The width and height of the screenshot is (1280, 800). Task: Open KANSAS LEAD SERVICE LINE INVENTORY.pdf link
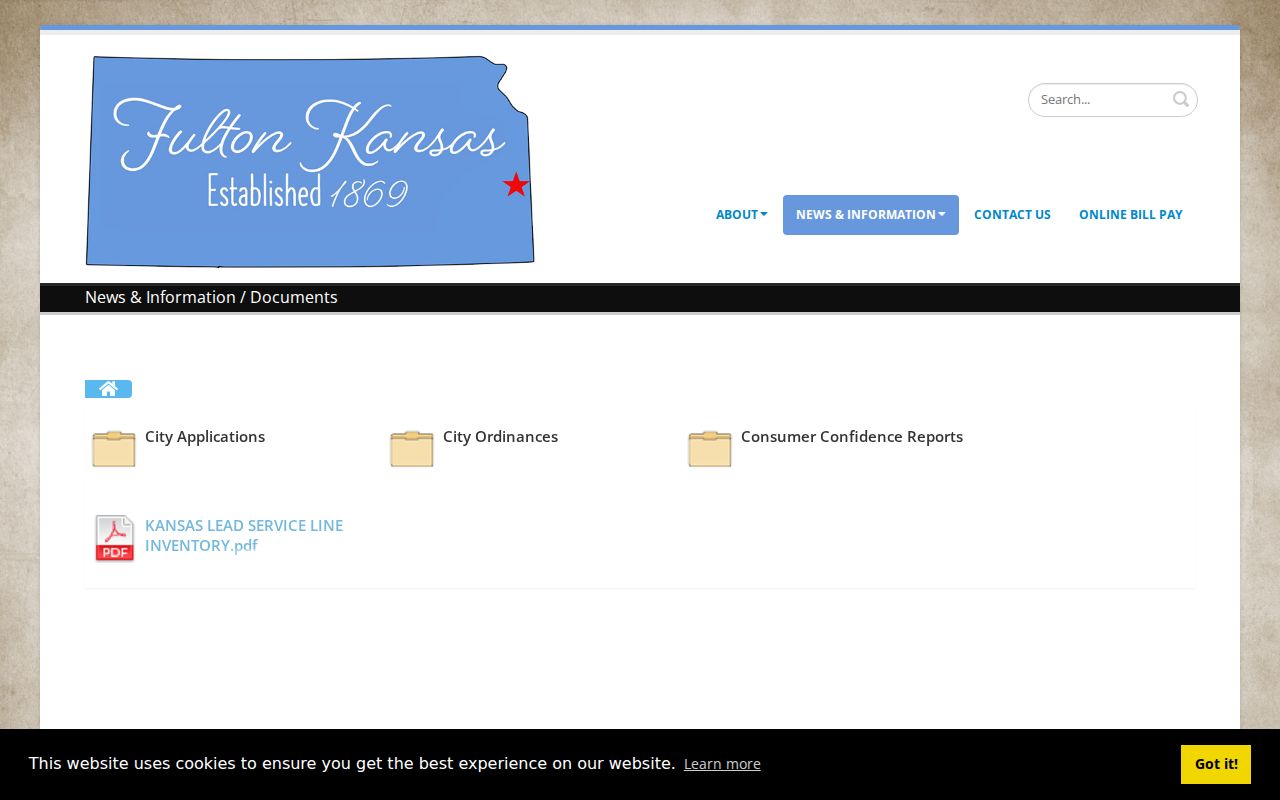[244, 535]
